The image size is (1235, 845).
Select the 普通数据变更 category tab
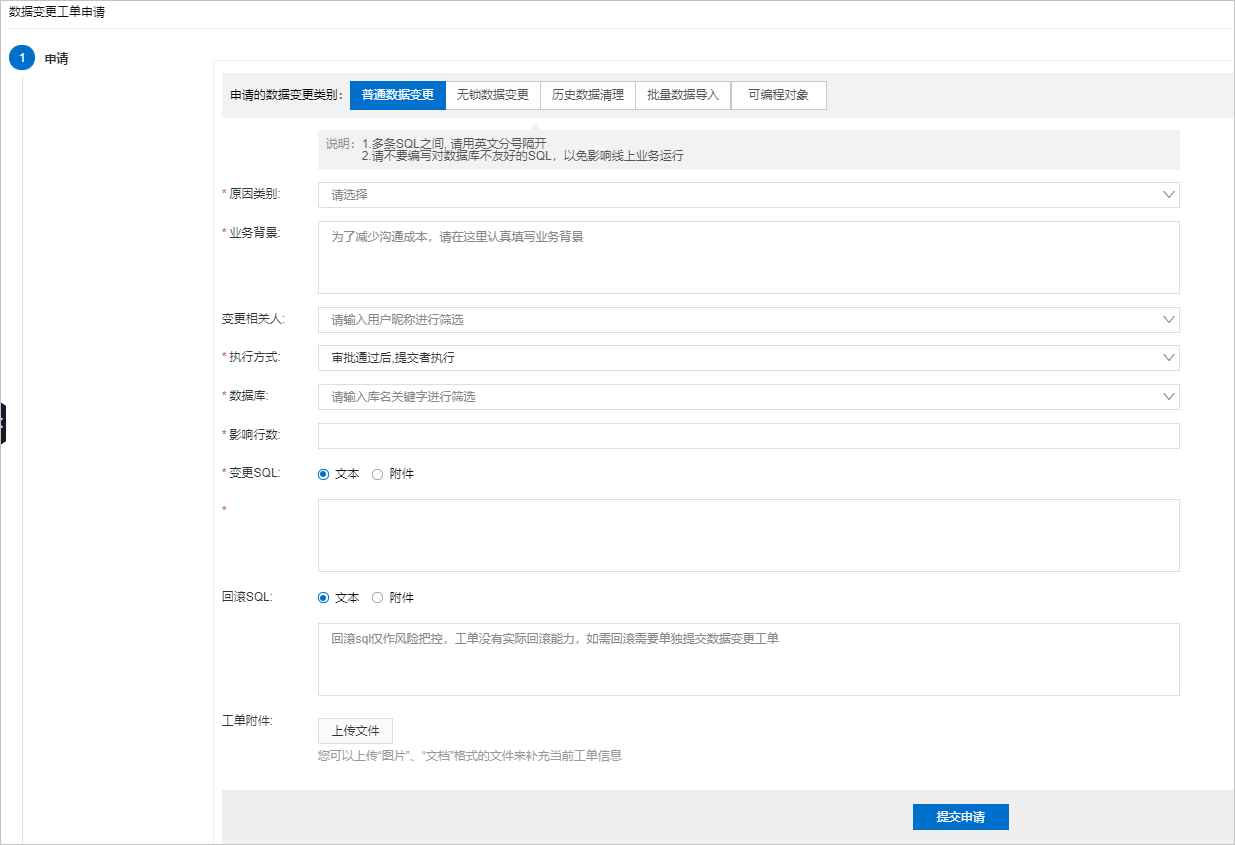(398, 96)
